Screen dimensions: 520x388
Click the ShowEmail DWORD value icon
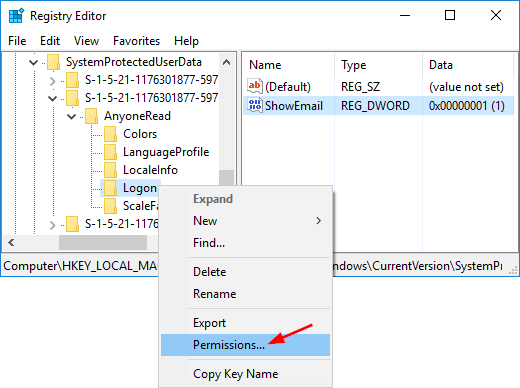(255, 105)
